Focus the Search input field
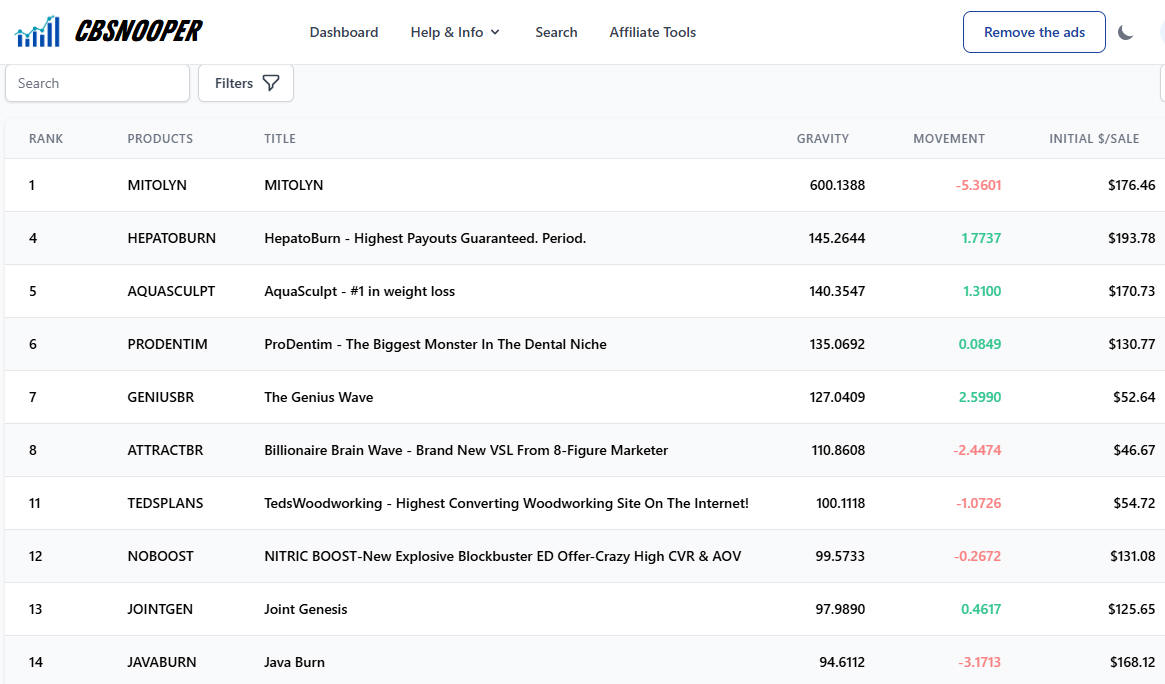Image resolution: width=1165 pixels, height=684 pixels. pos(97,83)
